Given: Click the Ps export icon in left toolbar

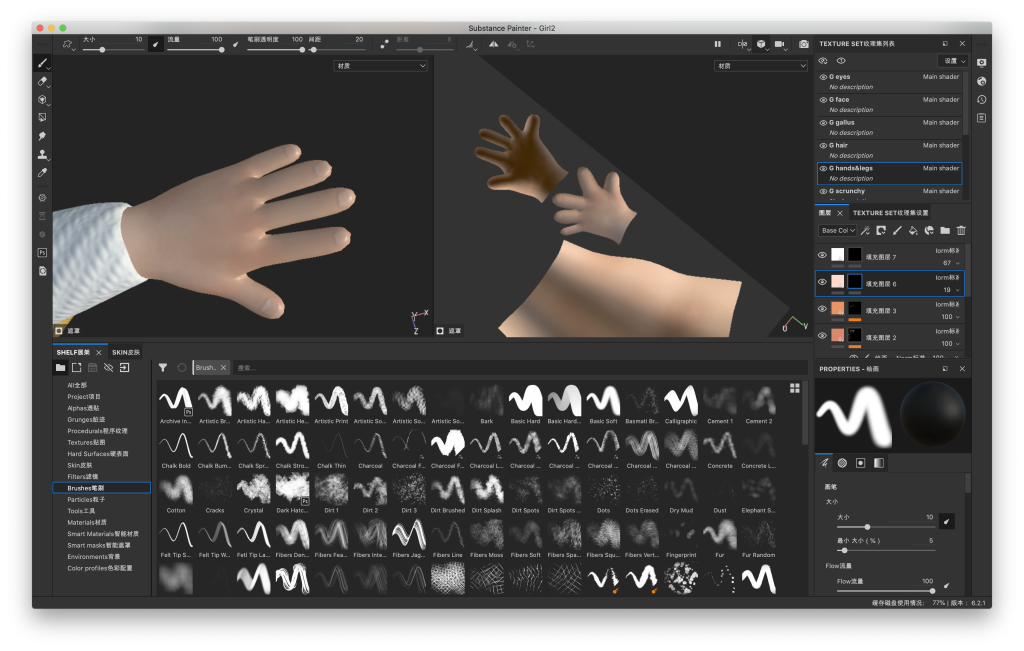Looking at the screenshot, I should [42, 253].
